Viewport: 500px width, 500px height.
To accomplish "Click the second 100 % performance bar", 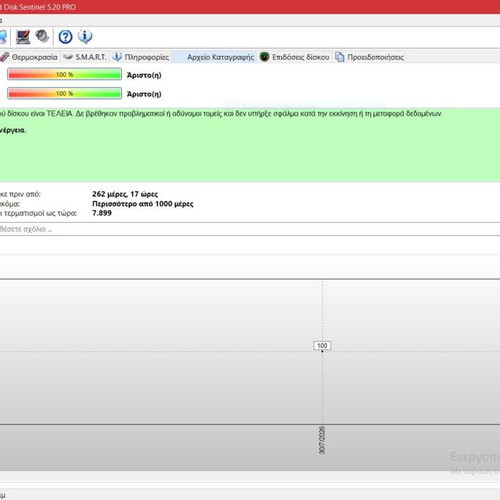I will tap(64, 93).
